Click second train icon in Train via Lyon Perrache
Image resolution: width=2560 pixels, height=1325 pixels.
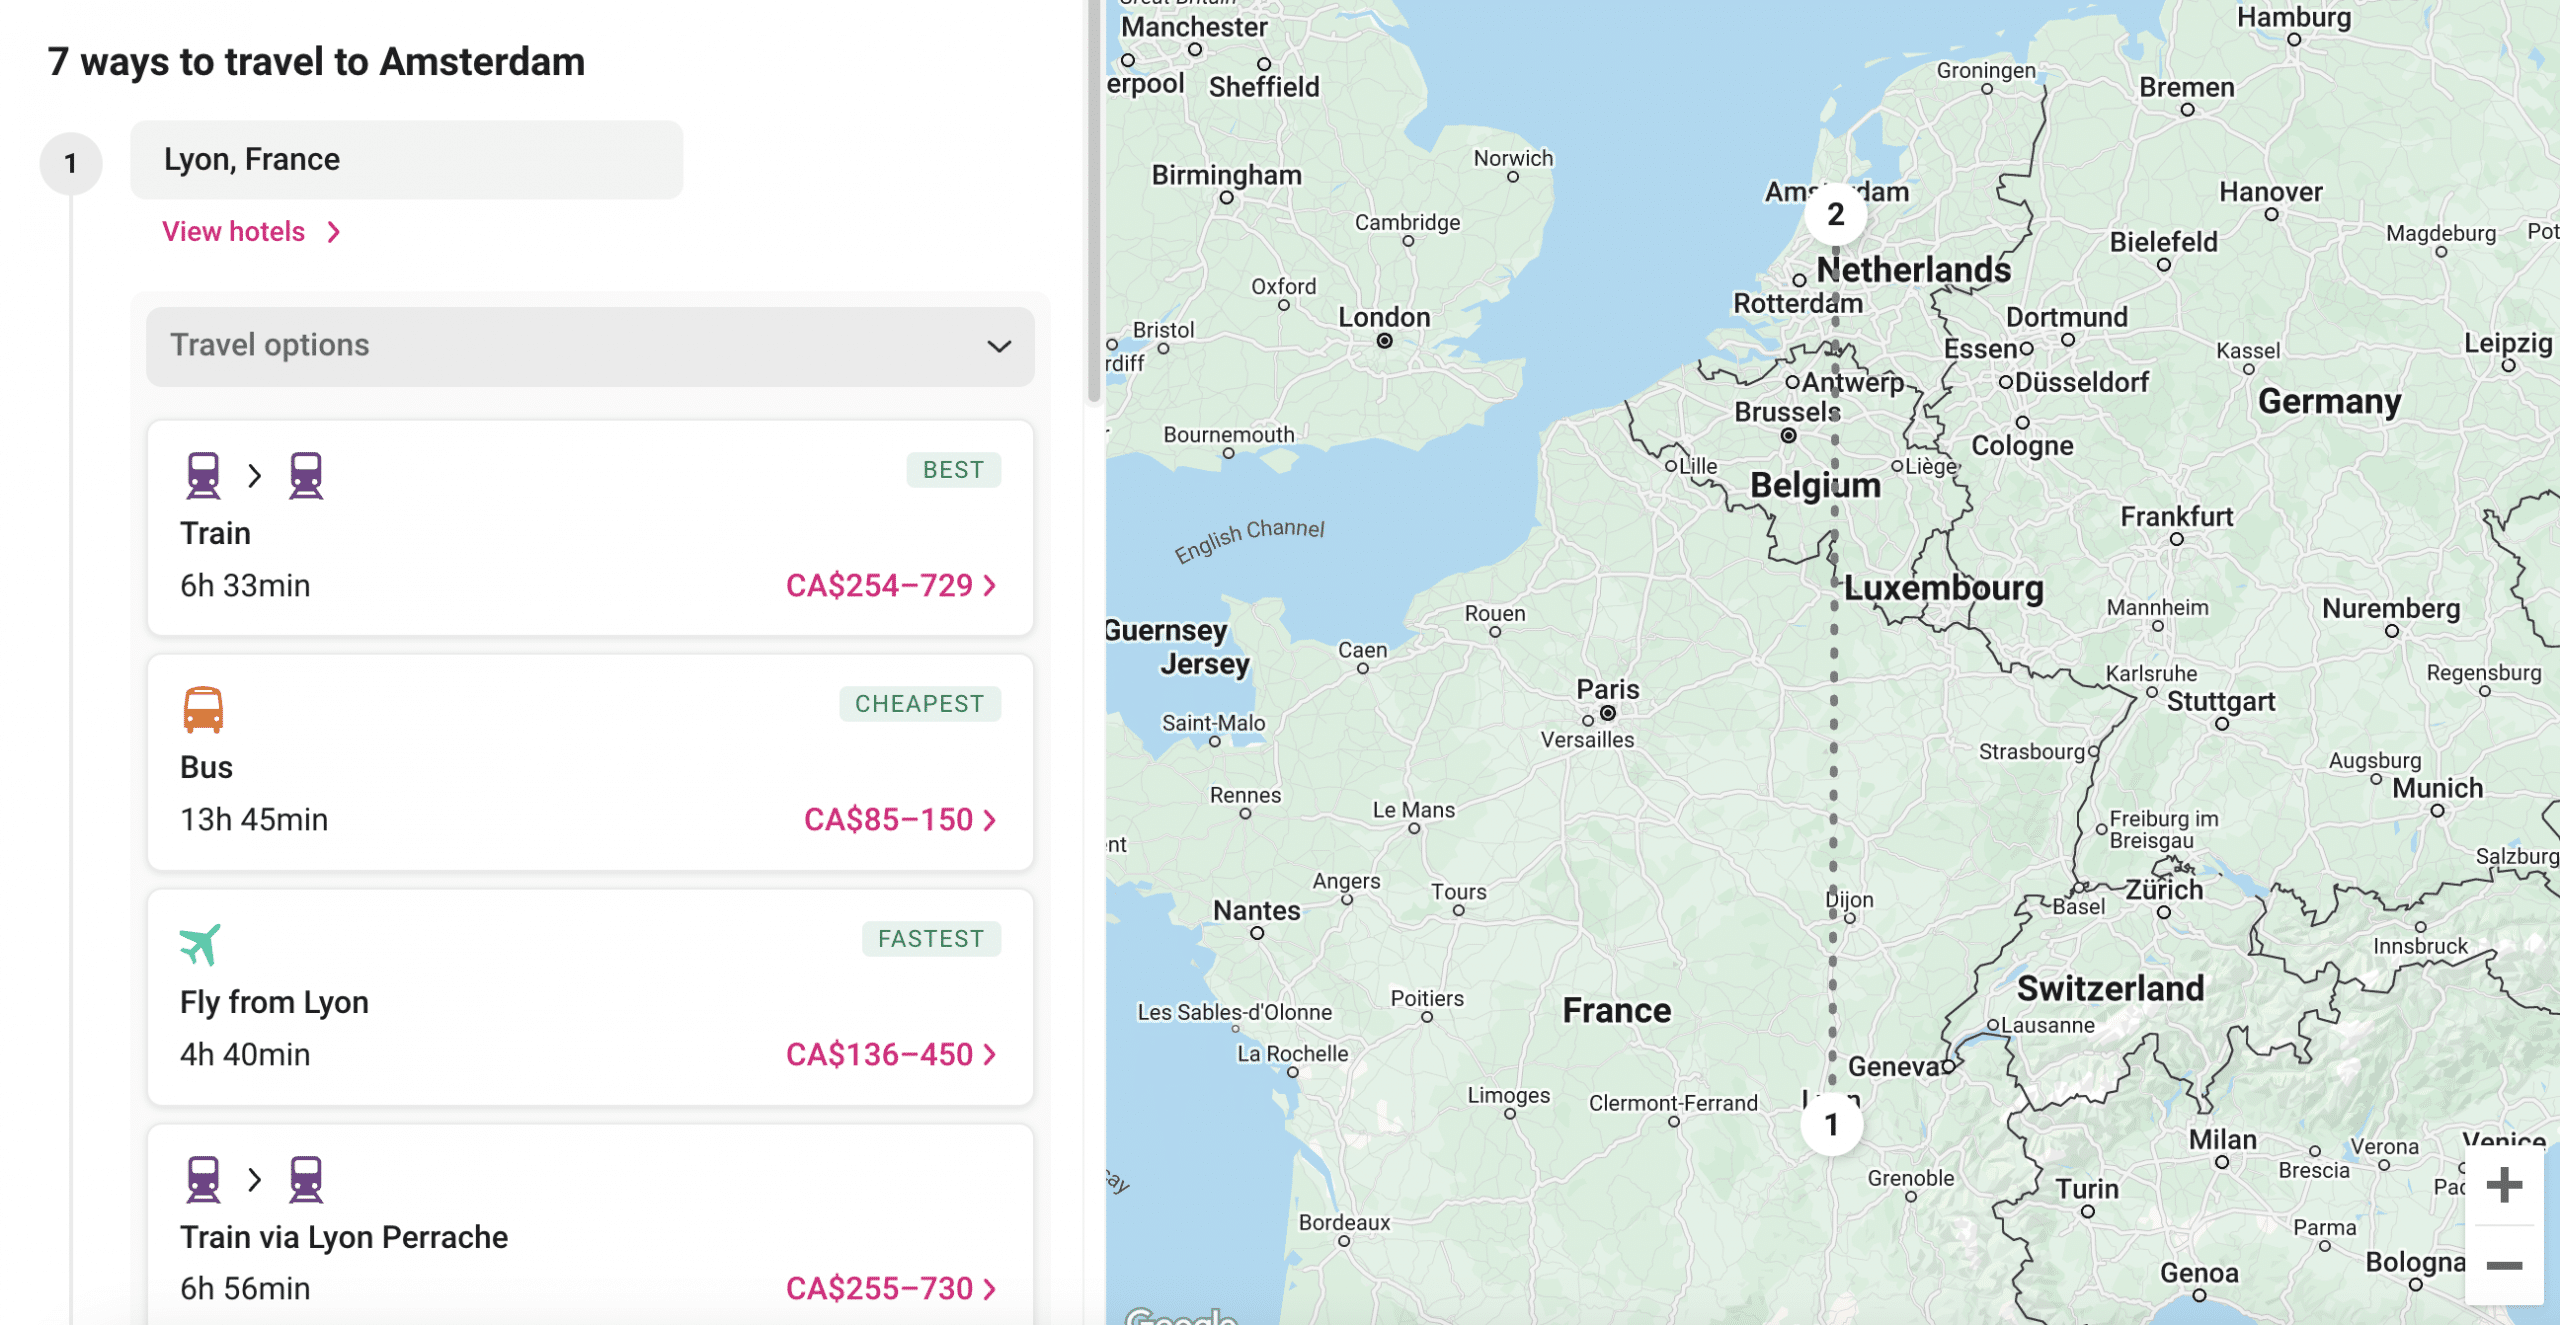(x=306, y=1179)
